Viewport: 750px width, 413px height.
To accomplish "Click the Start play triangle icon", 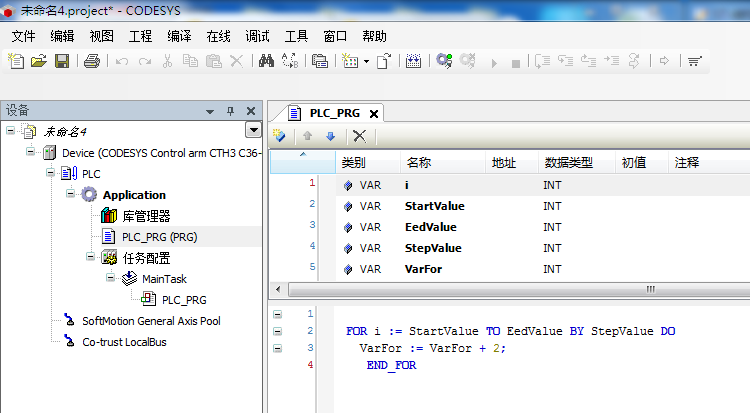I will [494, 63].
